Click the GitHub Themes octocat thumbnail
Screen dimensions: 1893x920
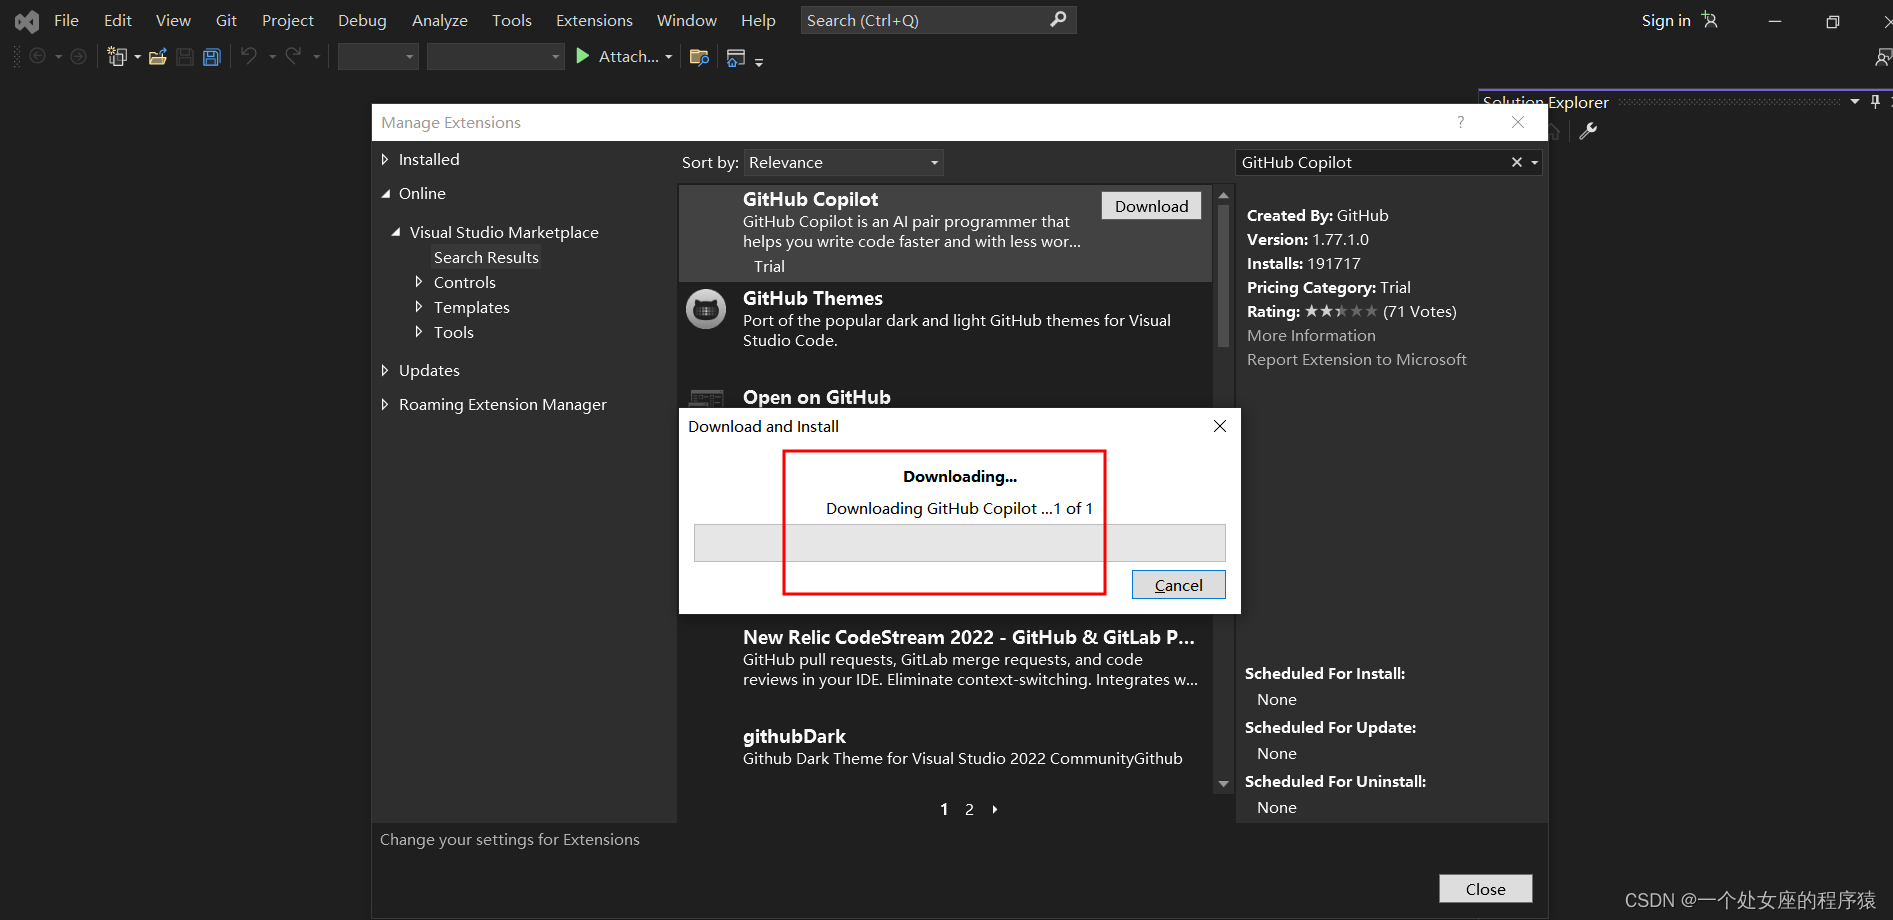pyautogui.click(x=706, y=309)
